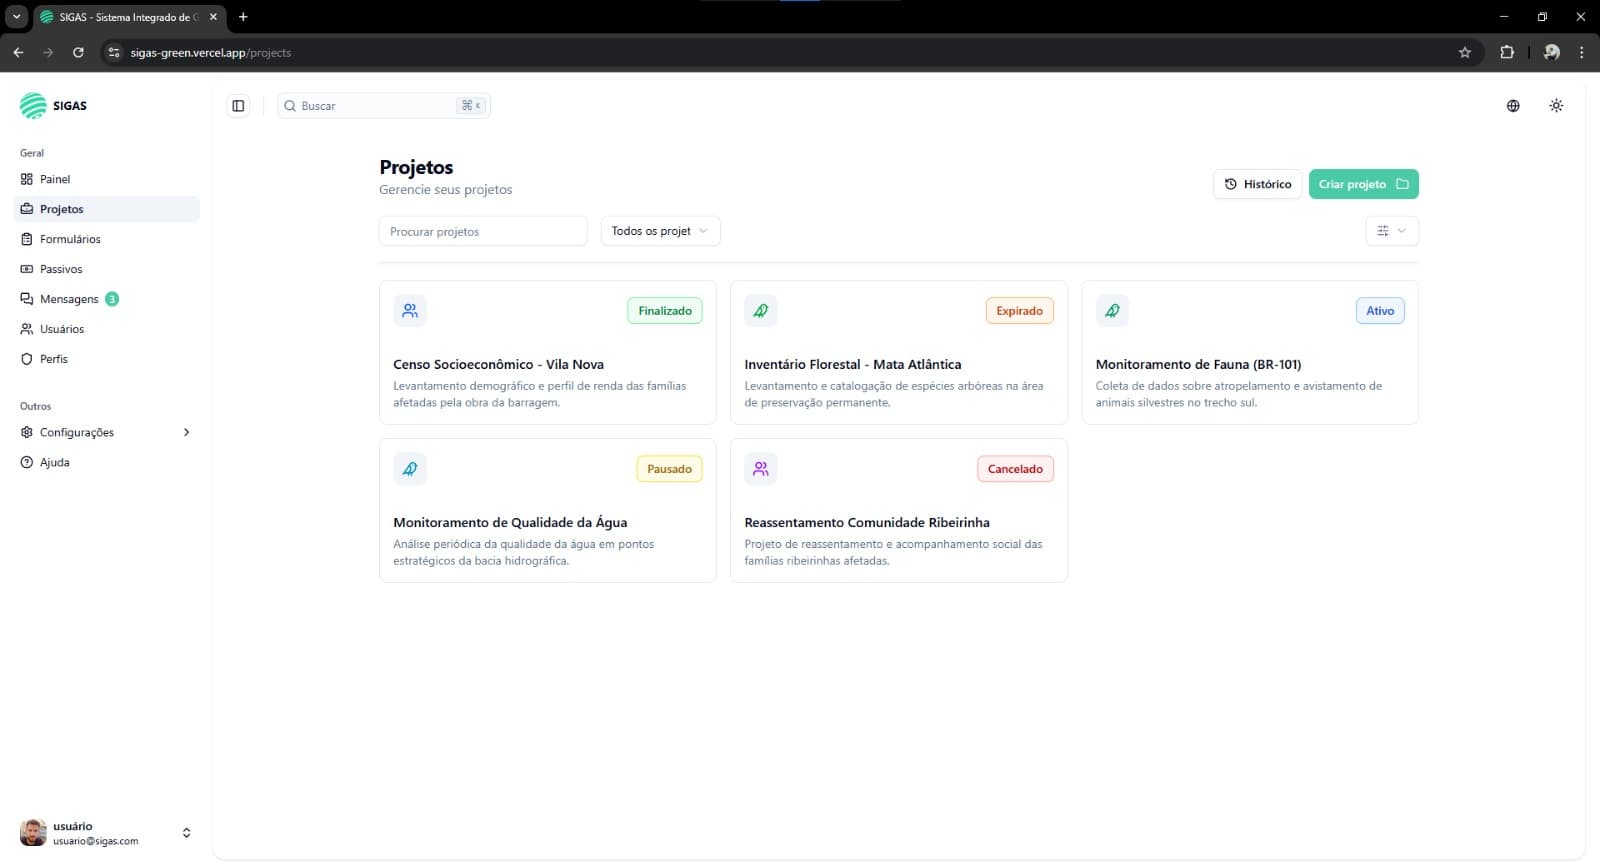Bookmark this page with star icon
The width and height of the screenshot is (1600, 866).
tap(1465, 53)
